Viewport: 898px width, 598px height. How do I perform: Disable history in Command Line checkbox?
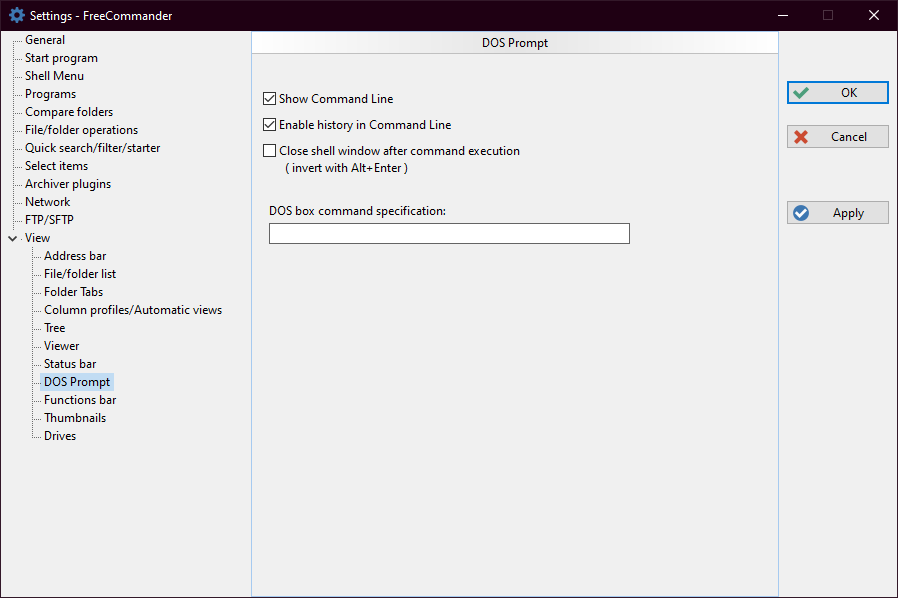[269, 125]
